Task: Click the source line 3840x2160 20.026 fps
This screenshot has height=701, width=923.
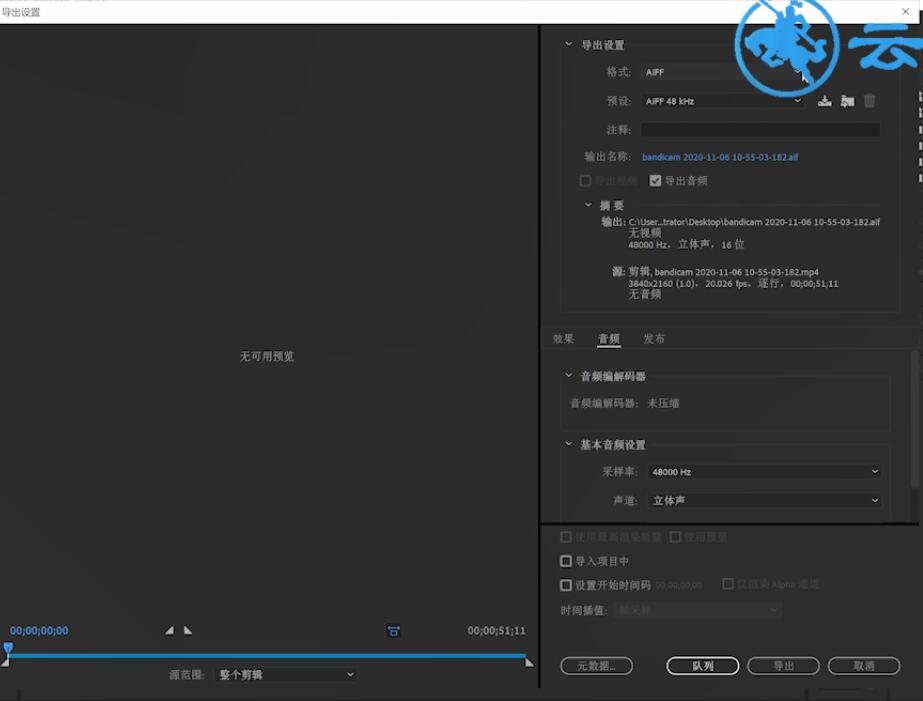Action: [733, 284]
